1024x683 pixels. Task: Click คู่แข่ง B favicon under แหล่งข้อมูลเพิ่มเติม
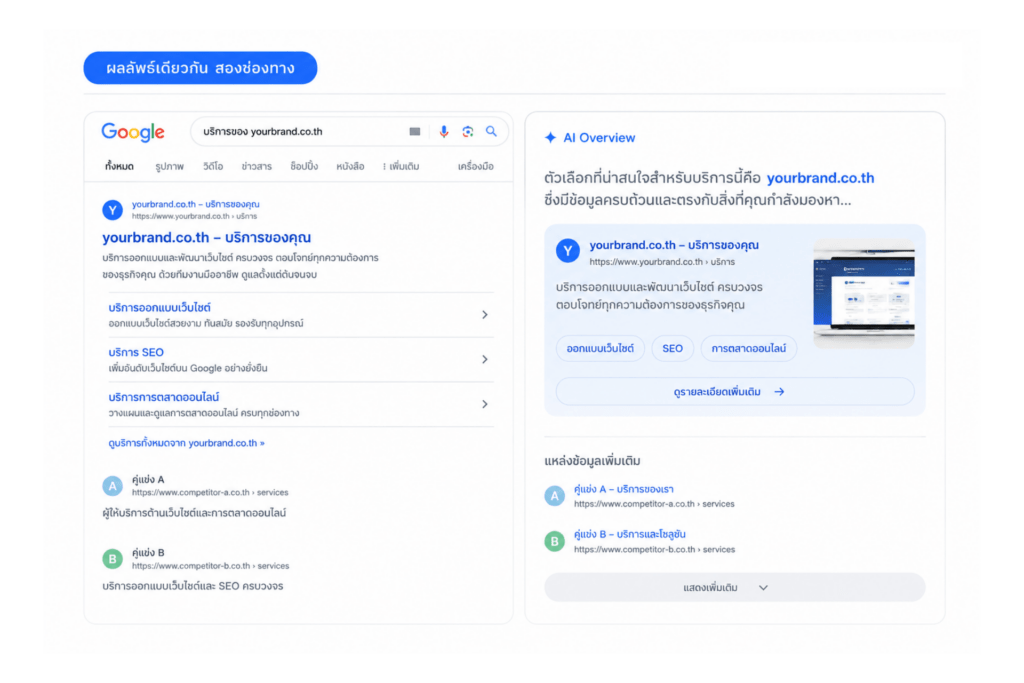point(554,541)
